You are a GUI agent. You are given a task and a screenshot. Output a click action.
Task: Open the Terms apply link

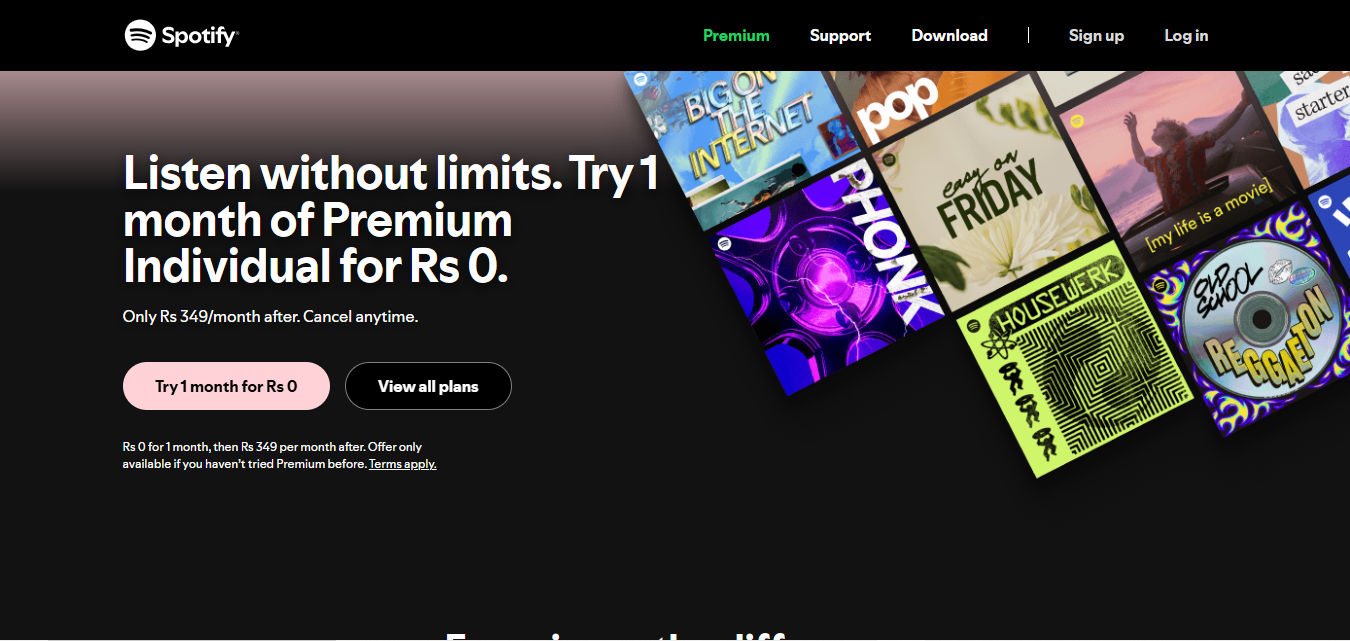[x=403, y=464]
